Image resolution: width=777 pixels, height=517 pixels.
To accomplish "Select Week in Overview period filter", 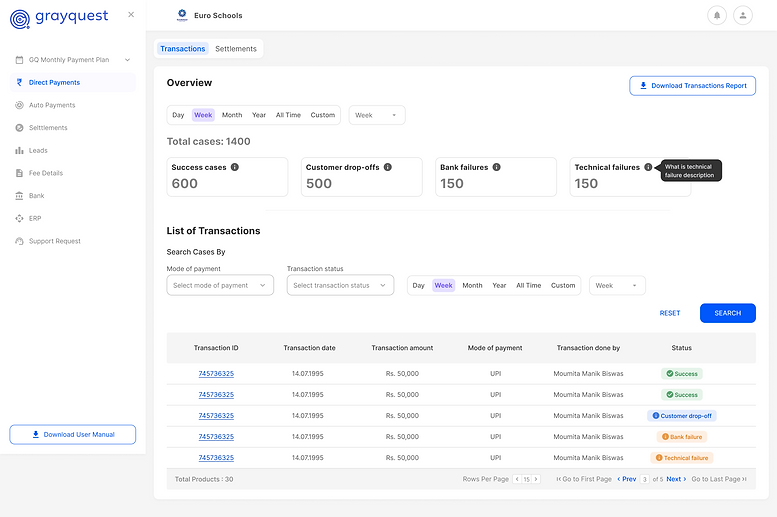I will pyautogui.click(x=203, y=115).
